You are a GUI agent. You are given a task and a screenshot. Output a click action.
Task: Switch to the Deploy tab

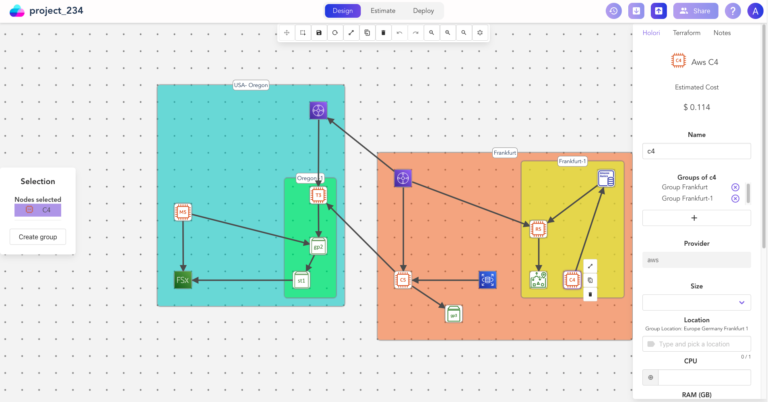pos(423,11)
